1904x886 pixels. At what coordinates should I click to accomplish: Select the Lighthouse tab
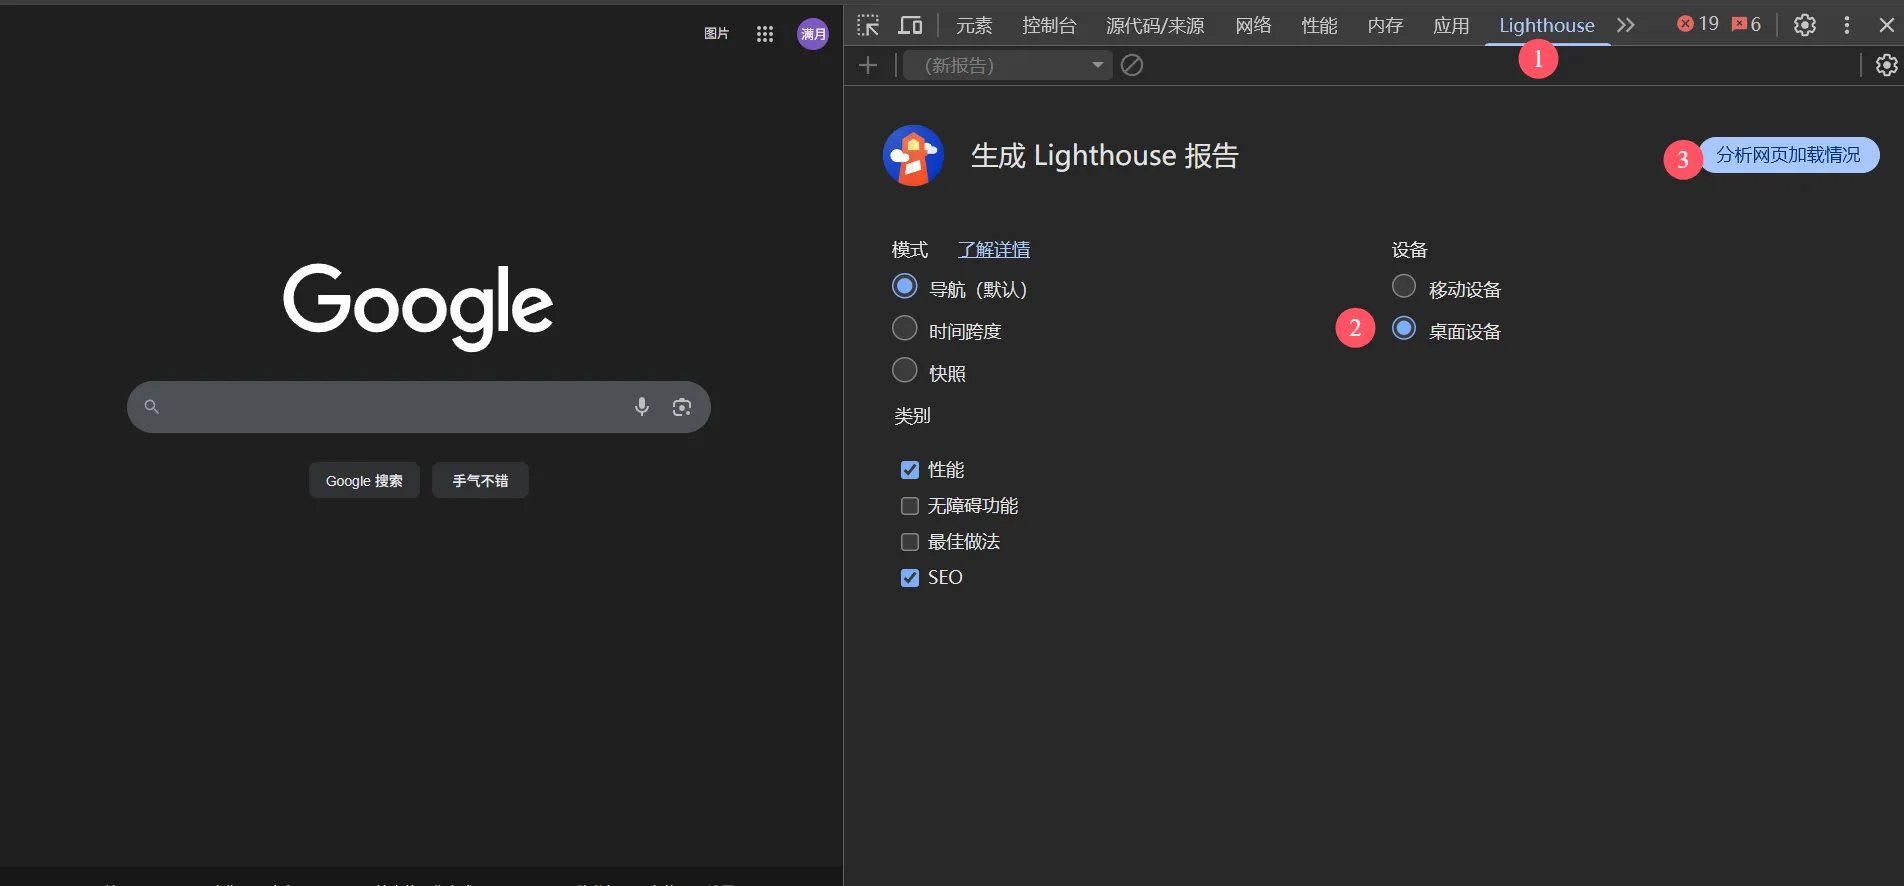[x=1547, y=25]
